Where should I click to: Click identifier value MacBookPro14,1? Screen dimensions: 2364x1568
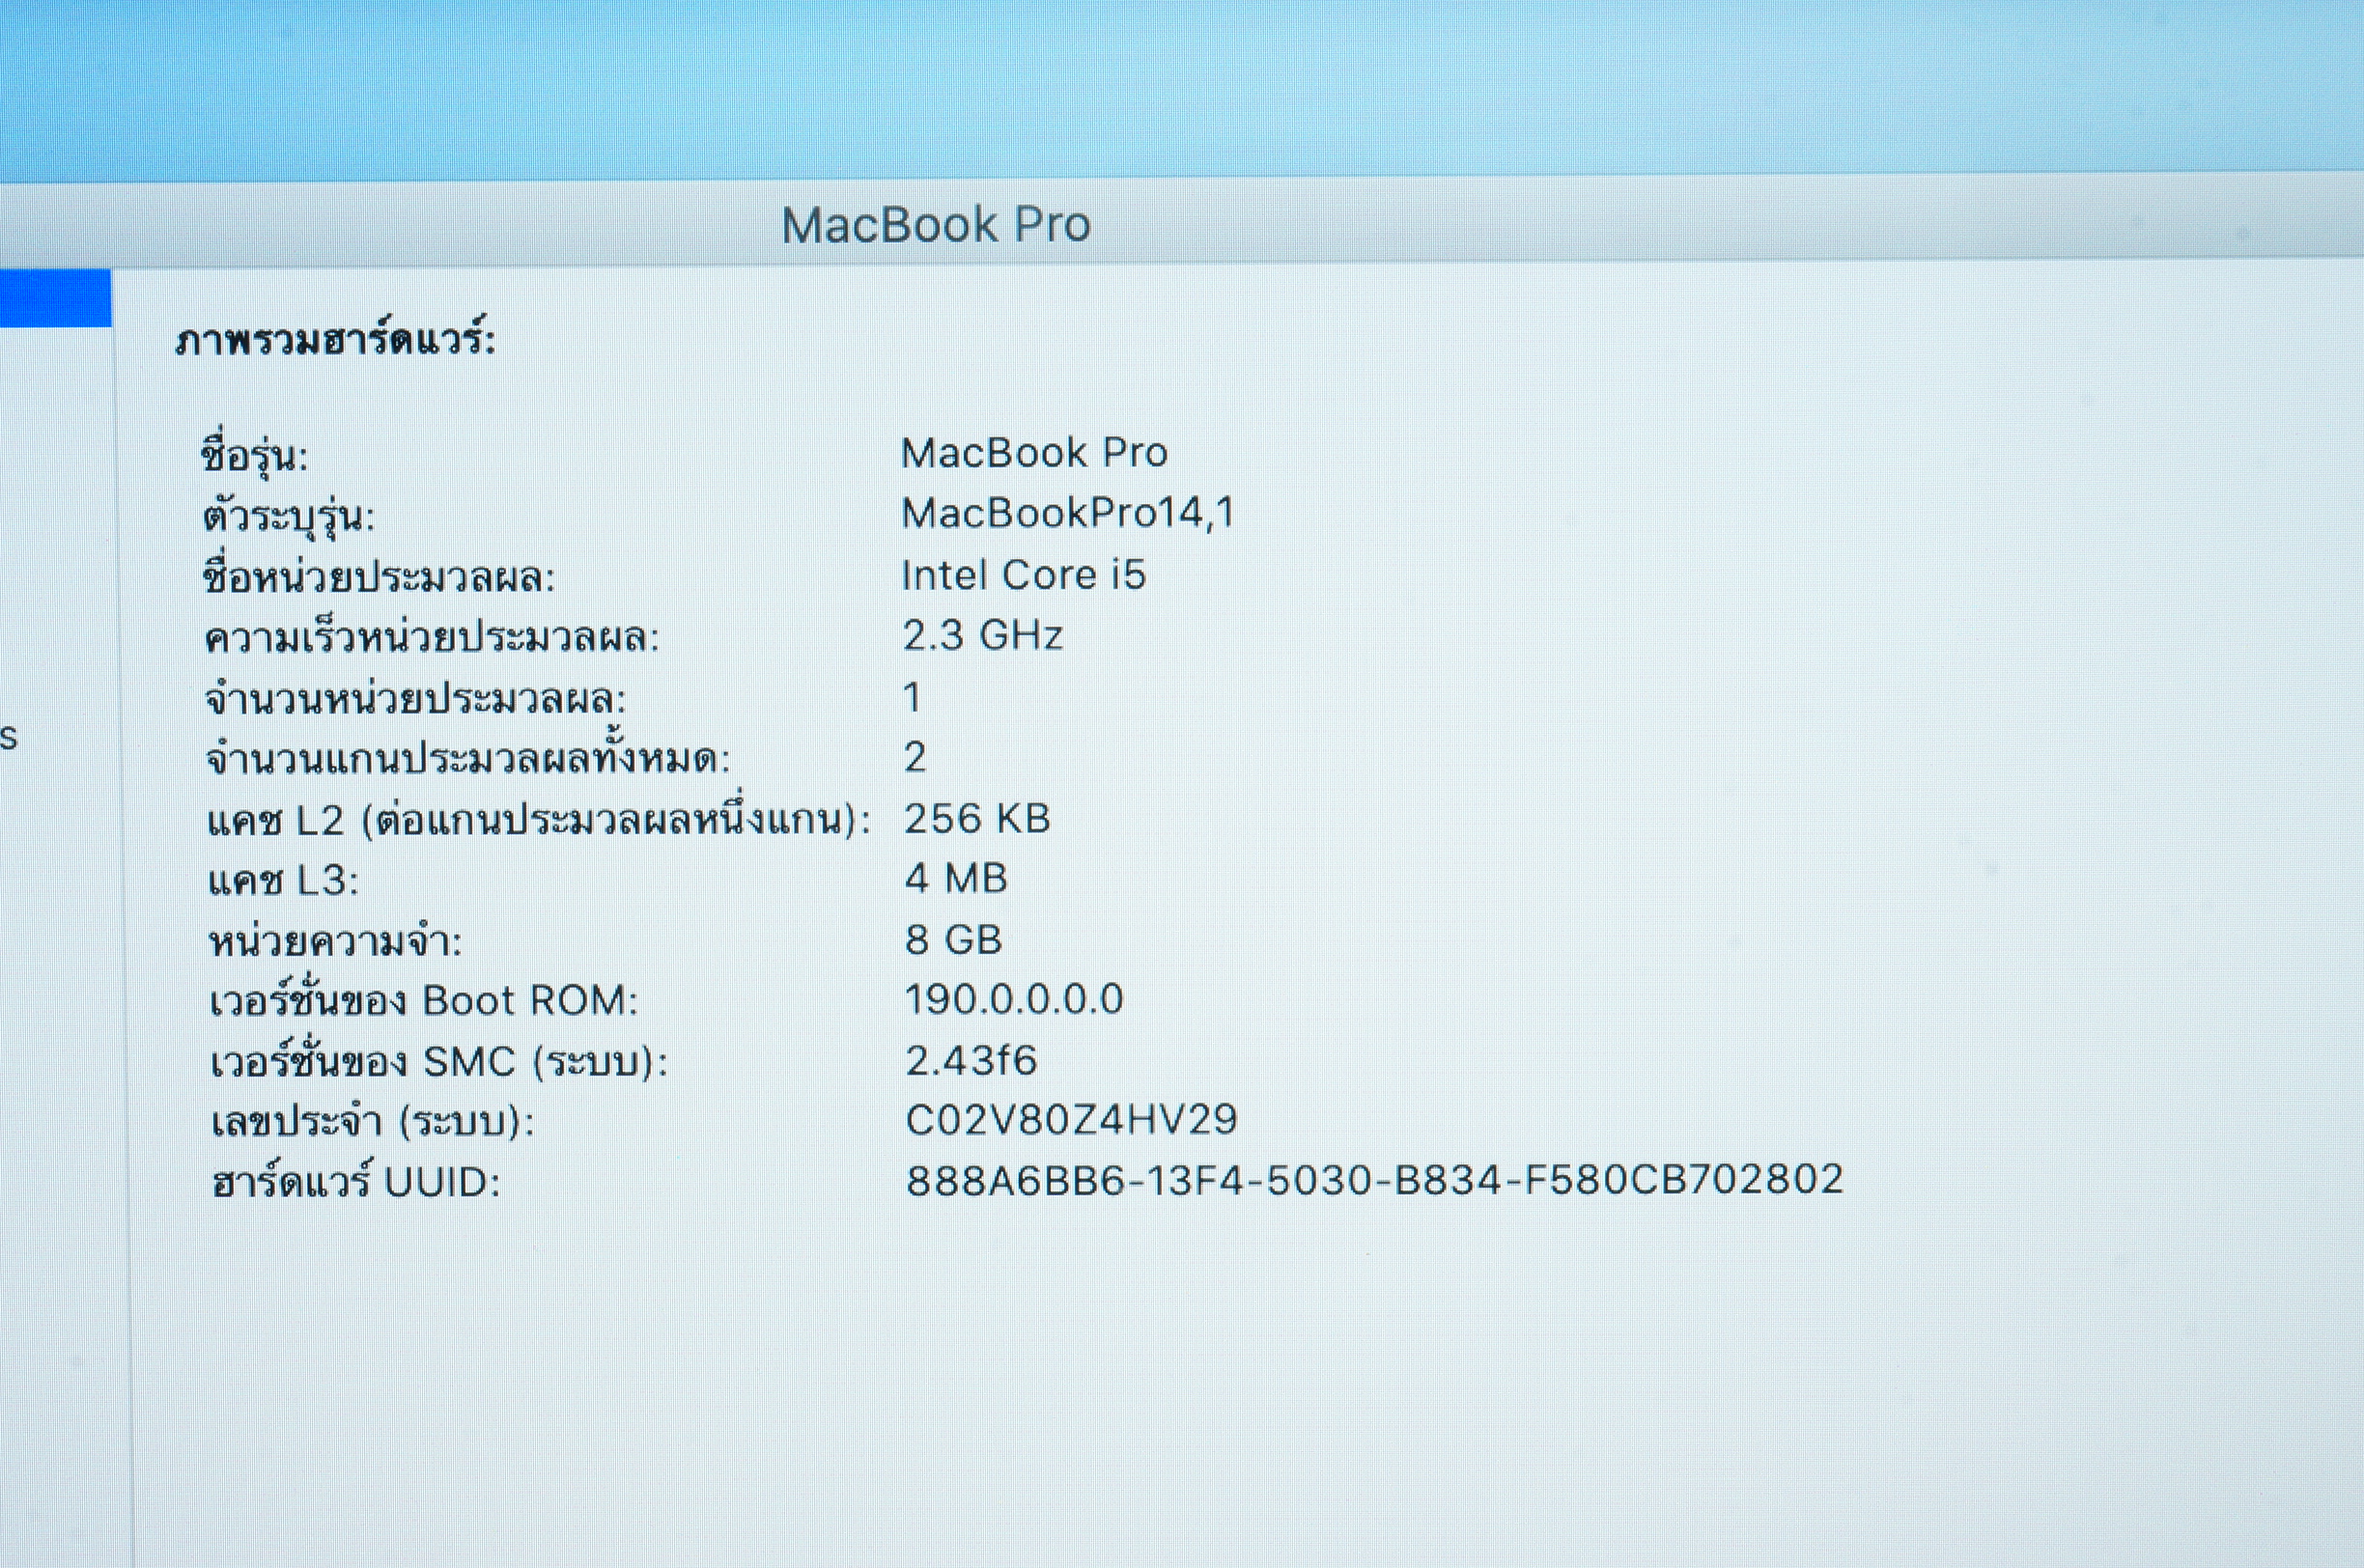pyautogui.click(x=1068, y=514)
